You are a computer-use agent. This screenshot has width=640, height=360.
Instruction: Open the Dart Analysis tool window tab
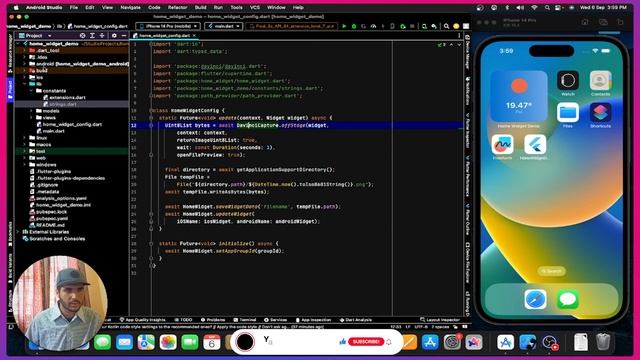[356, 320]
